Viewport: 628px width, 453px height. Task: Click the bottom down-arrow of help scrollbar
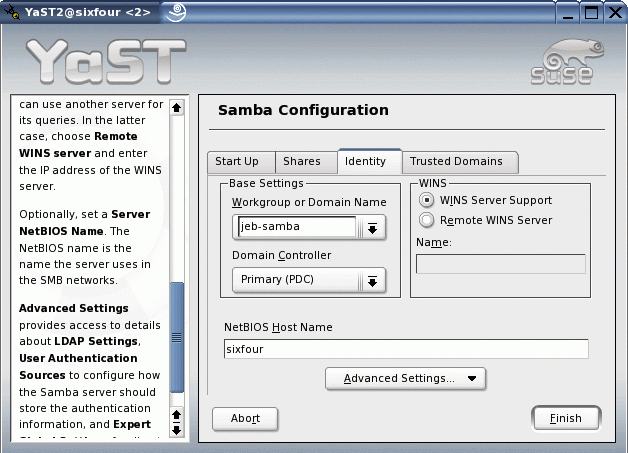177,430
